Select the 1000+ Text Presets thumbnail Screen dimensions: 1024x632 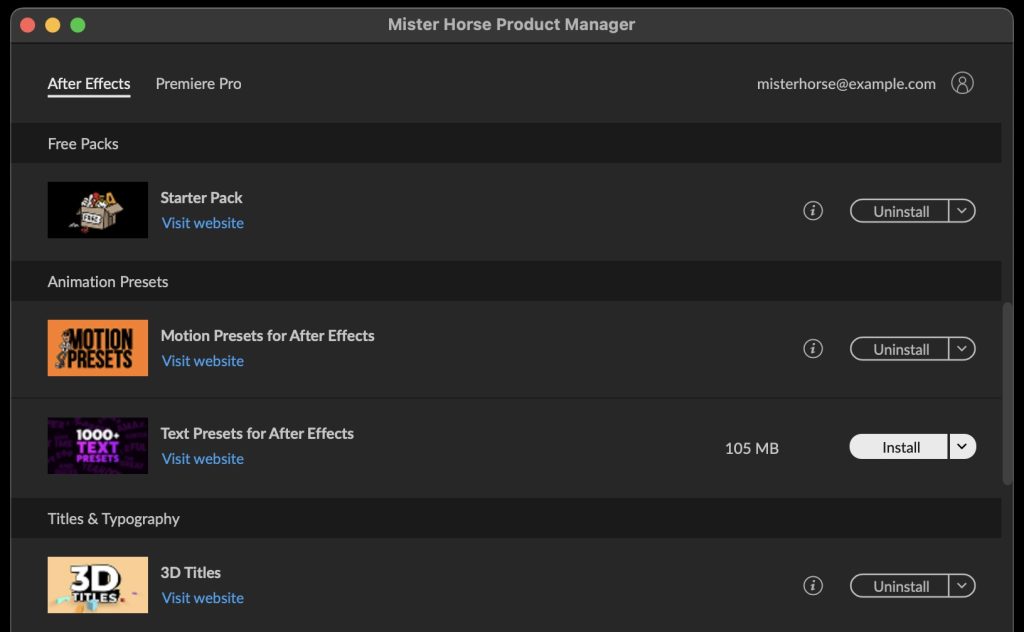98,446
